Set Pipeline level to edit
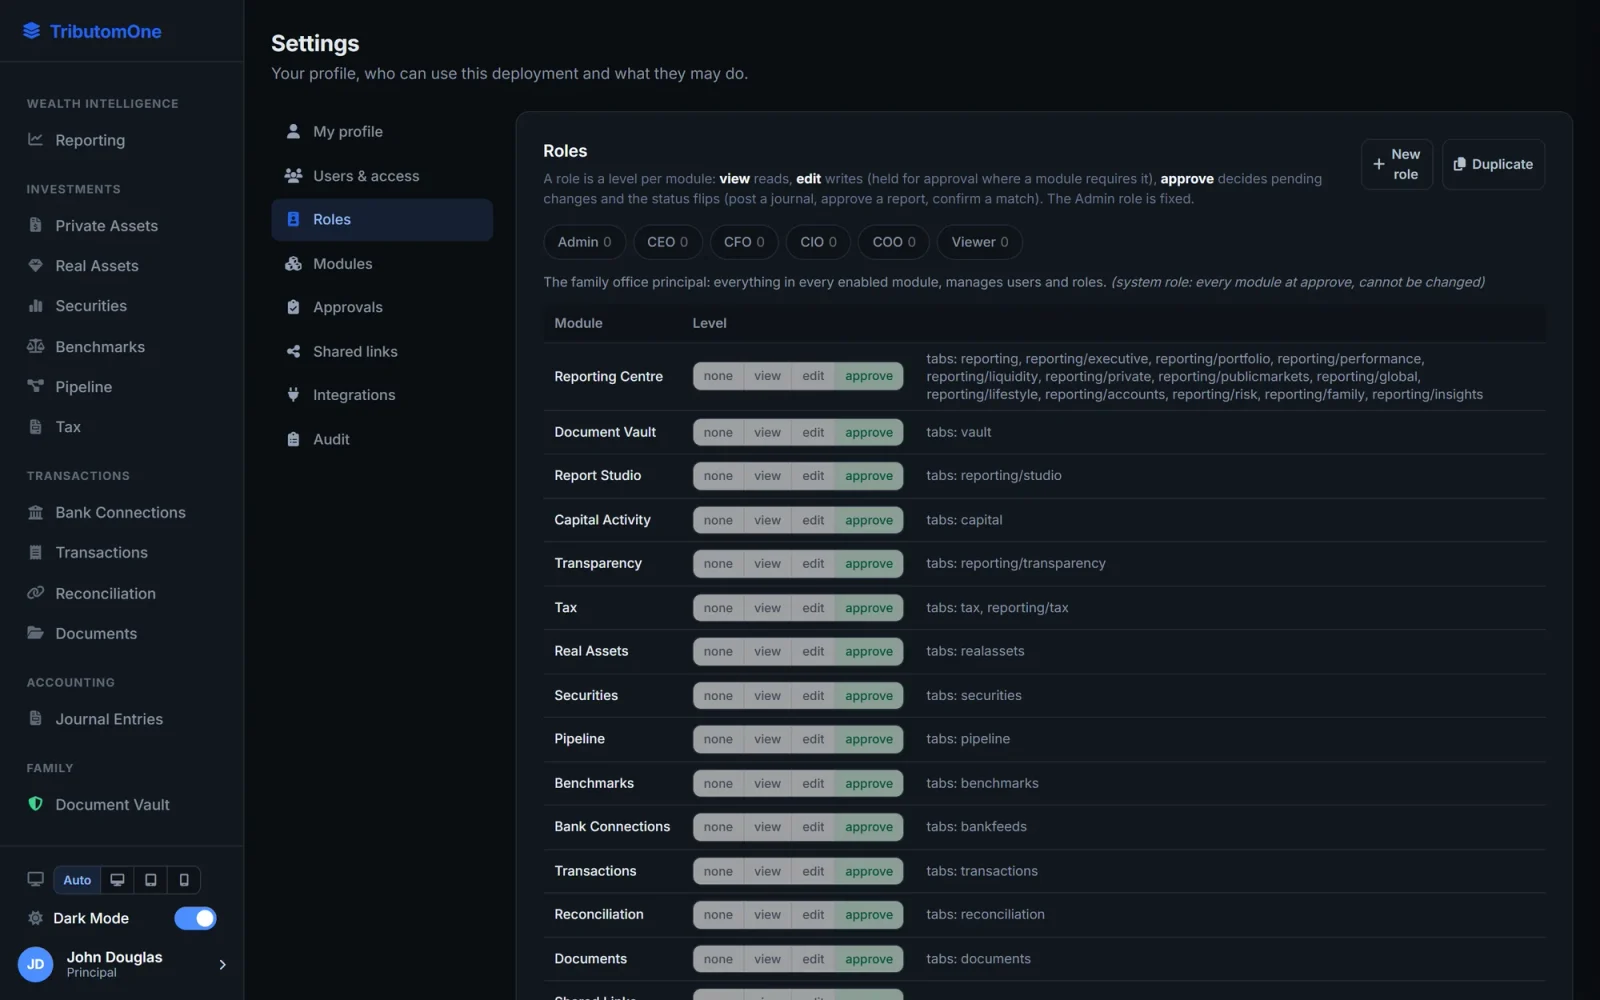This screenshot has width=1600, height=1000. coord(813,739)
